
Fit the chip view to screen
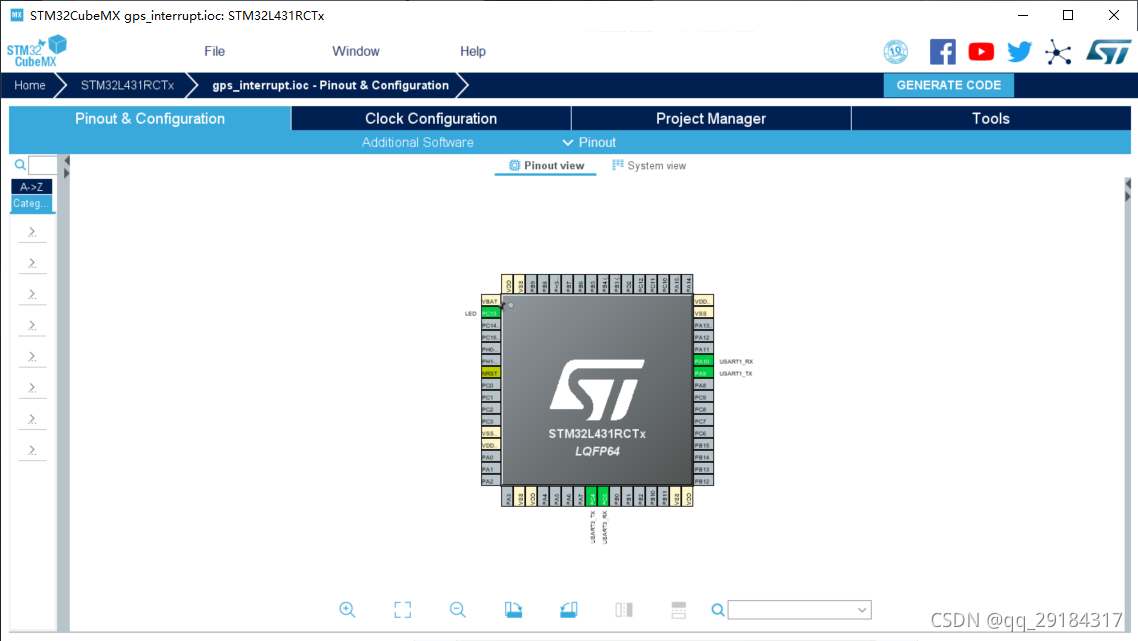point(403,610)
